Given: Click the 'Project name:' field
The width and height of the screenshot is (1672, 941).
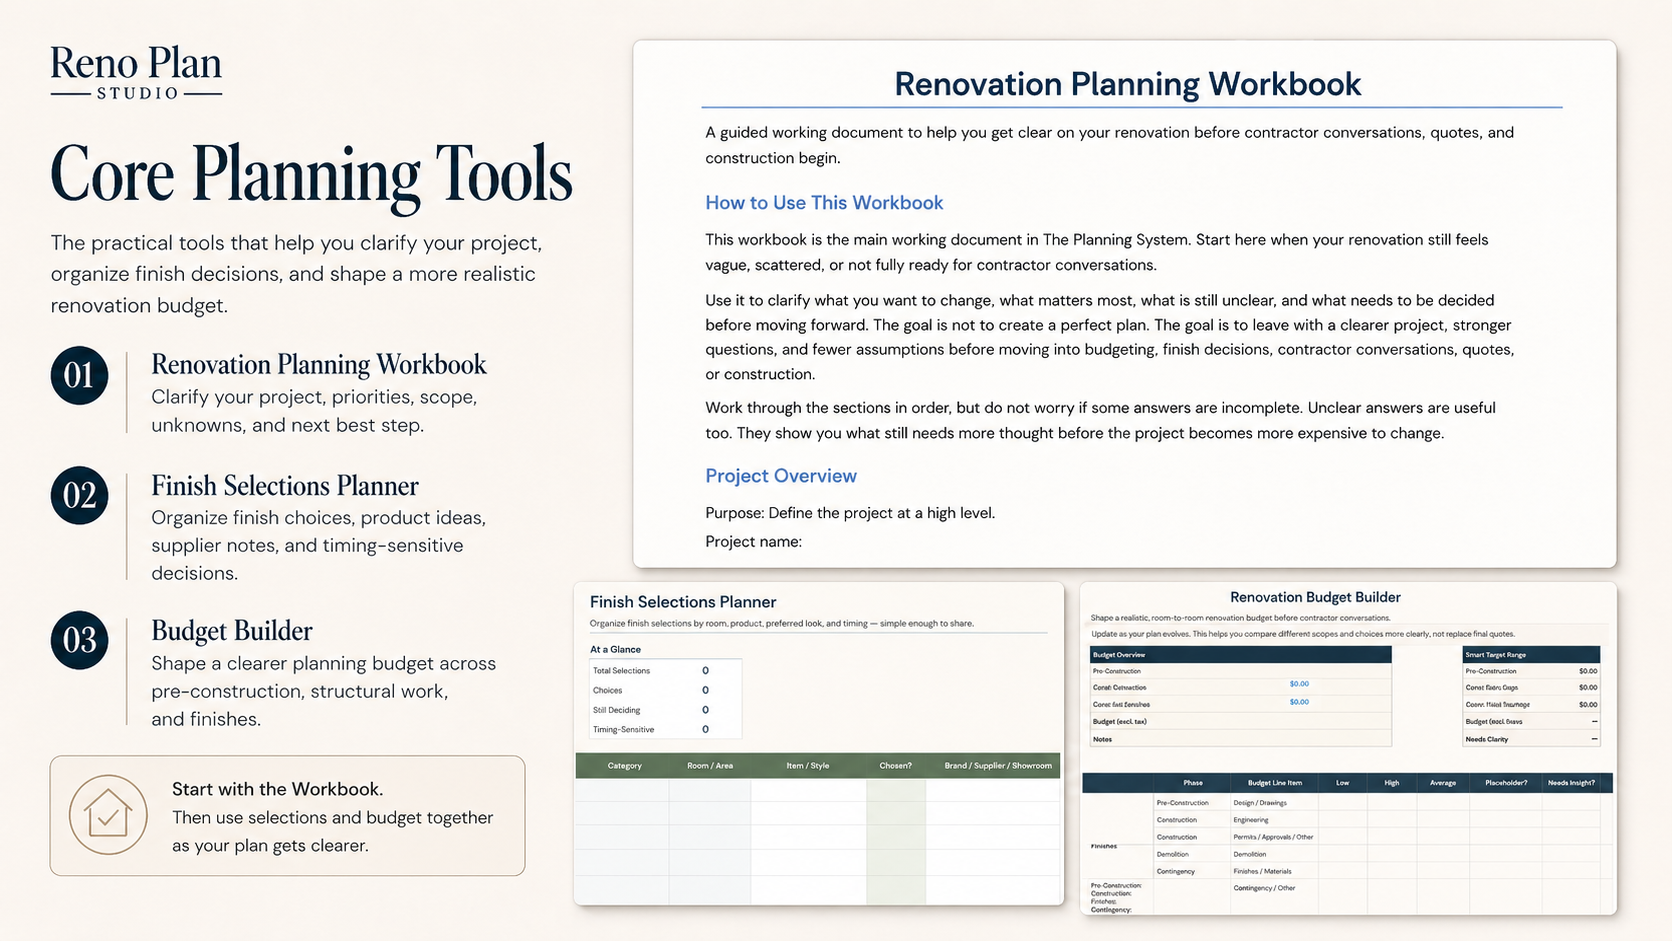Looking at the screenshot, I should tap(753, 542).
